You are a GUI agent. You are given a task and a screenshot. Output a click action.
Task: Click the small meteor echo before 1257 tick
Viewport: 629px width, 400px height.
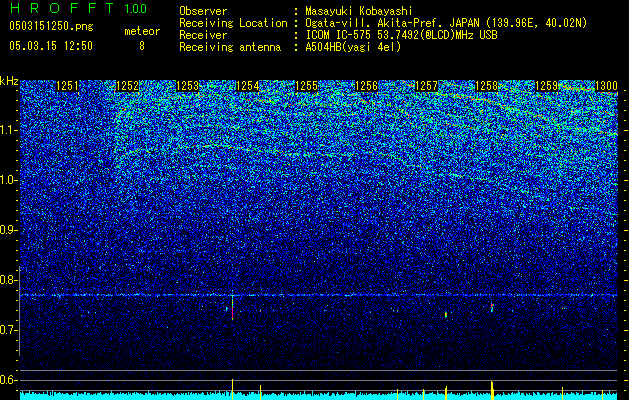(446, 315)
